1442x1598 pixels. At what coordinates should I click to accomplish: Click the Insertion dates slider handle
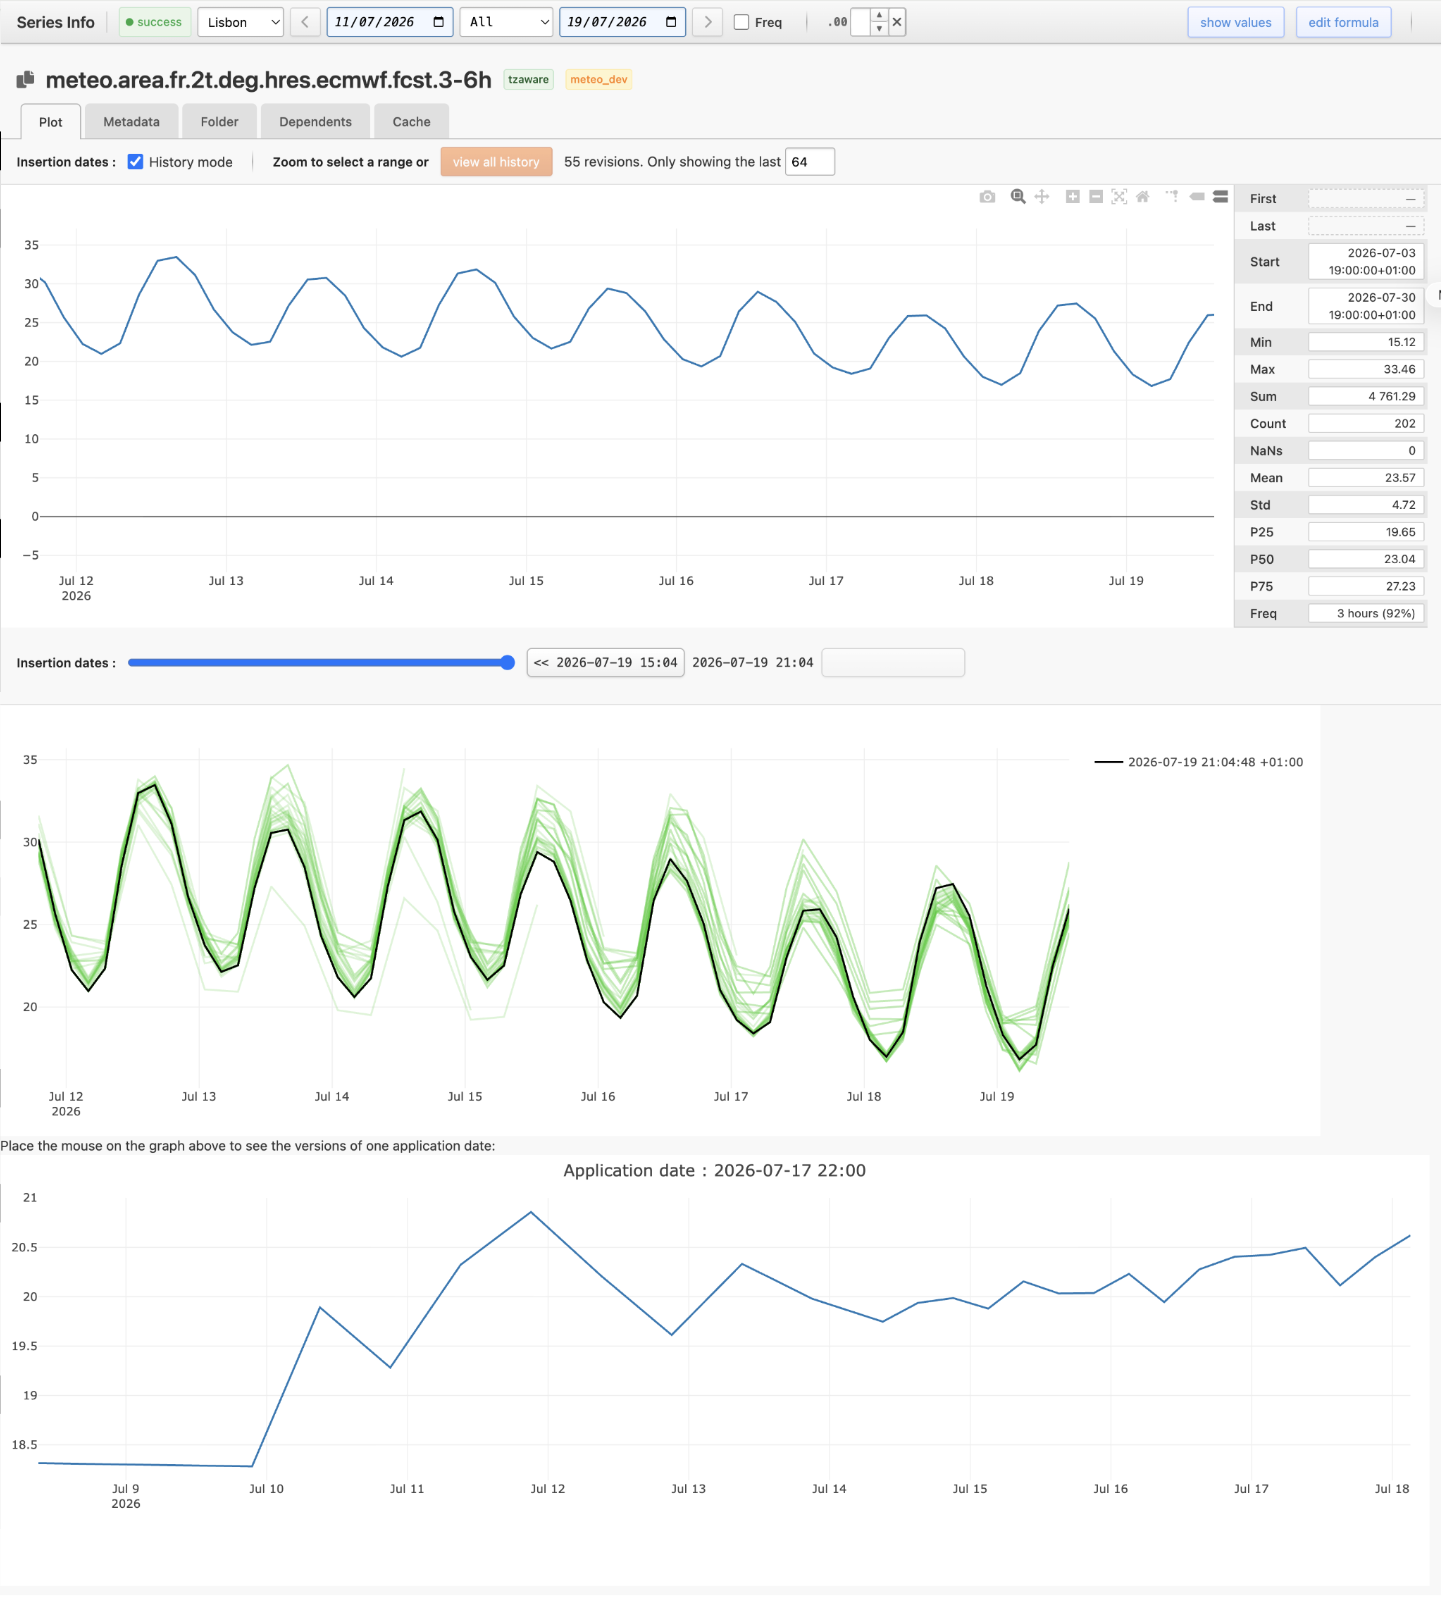(x=507, y=662)
